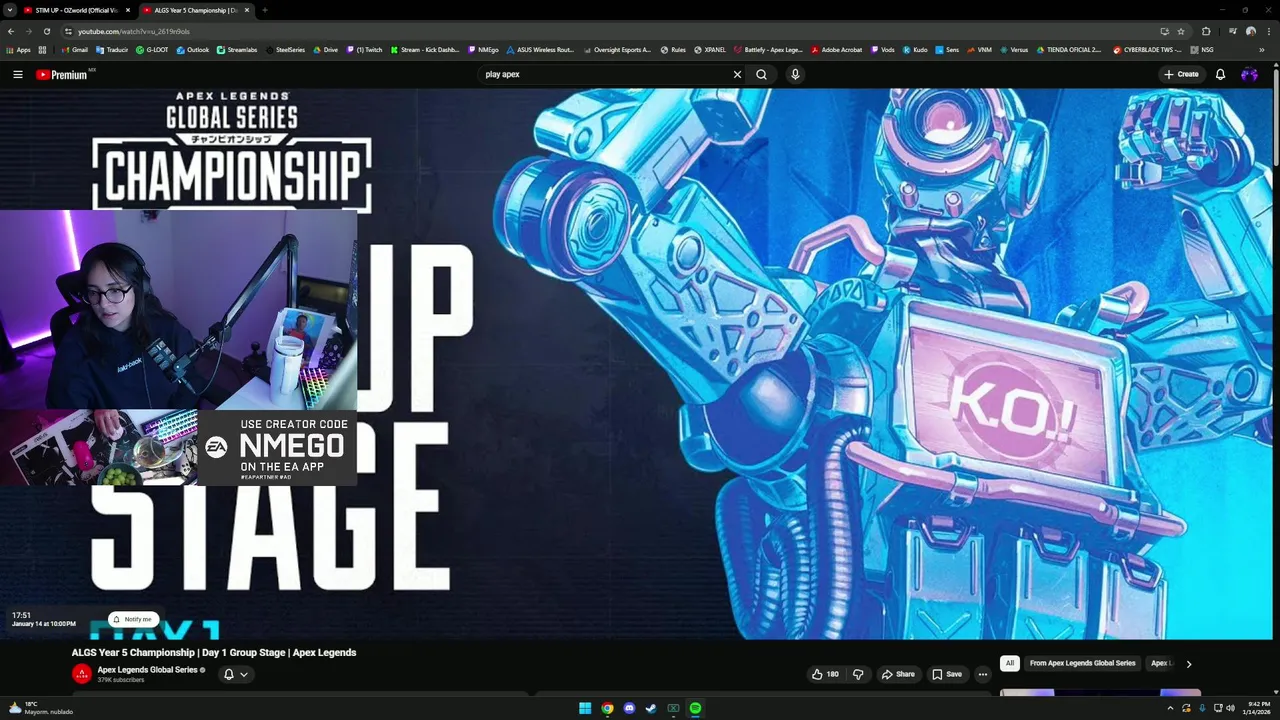The image size is (1280, 720).
Task: Show more filter chips with arrow
Action: 1188,664
